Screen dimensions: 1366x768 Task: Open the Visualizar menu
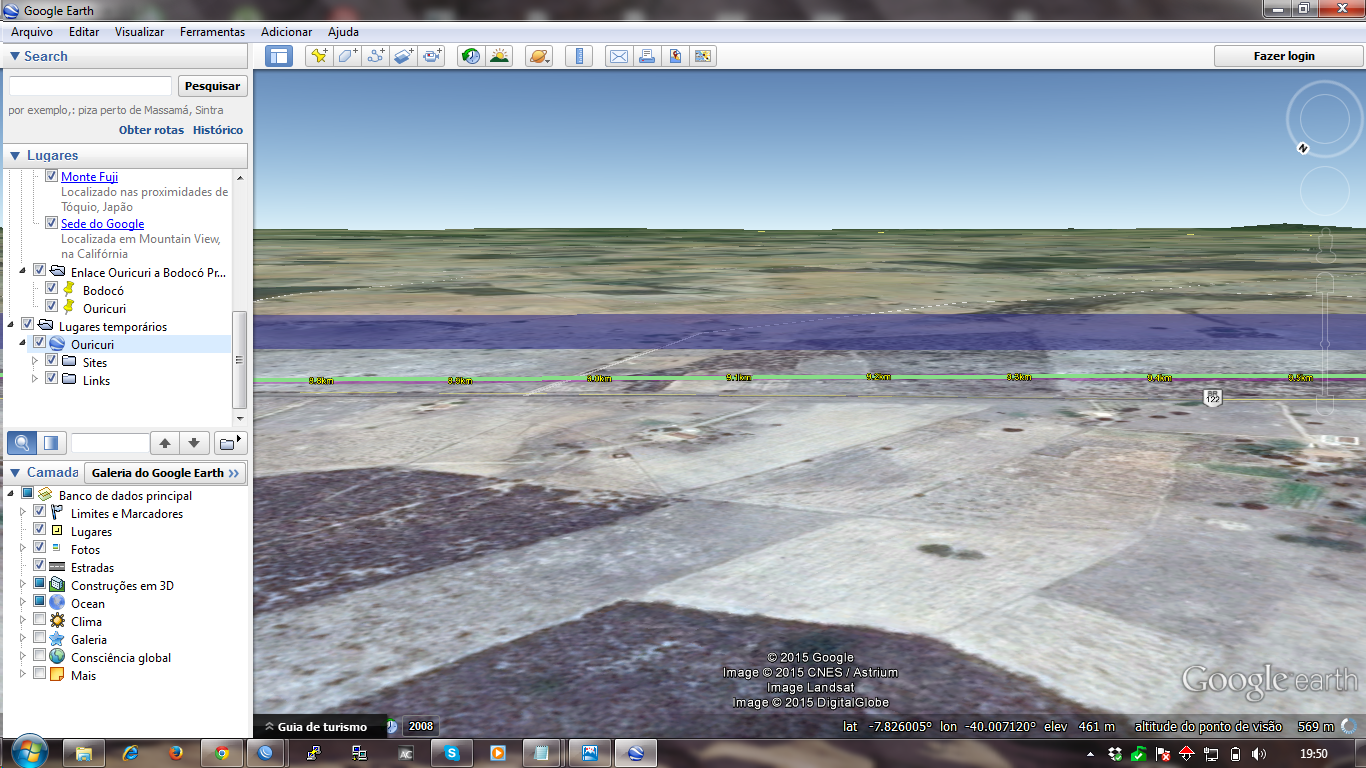click(x=140, y=32)
